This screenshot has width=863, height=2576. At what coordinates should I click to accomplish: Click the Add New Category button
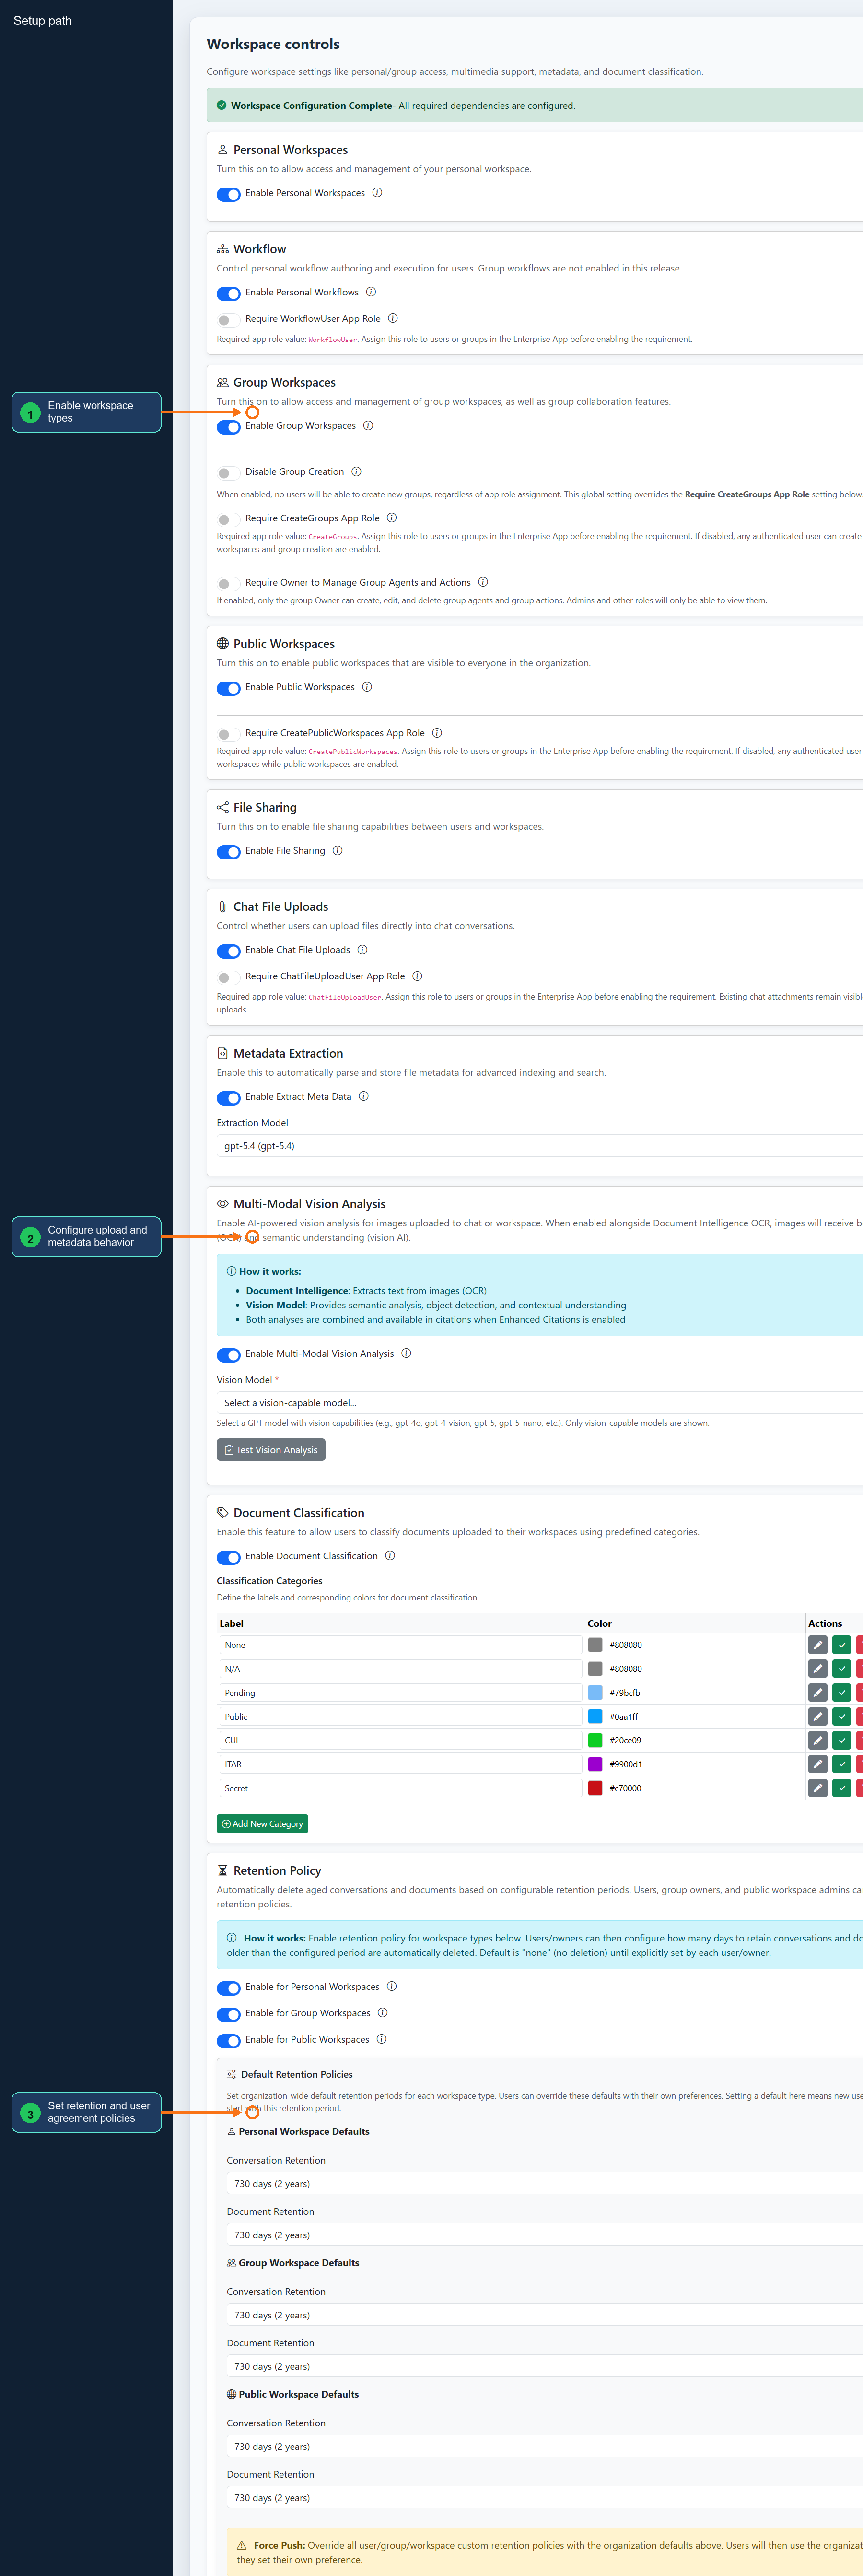click(262, 1824)
